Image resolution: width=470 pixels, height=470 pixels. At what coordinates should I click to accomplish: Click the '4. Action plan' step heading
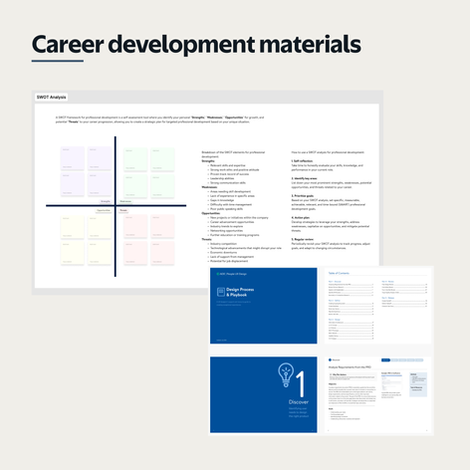click(x=301, y=217)
